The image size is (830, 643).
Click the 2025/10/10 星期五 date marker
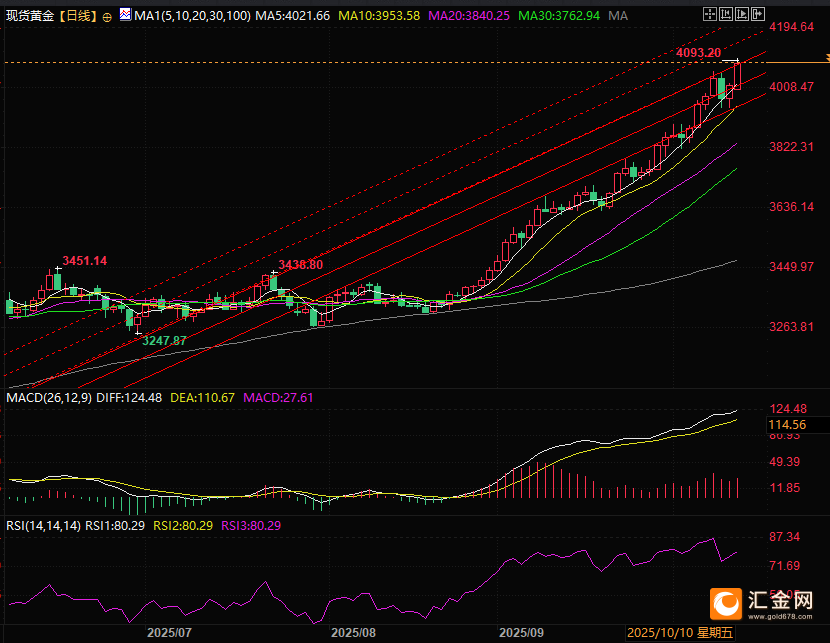pos(680,632)
